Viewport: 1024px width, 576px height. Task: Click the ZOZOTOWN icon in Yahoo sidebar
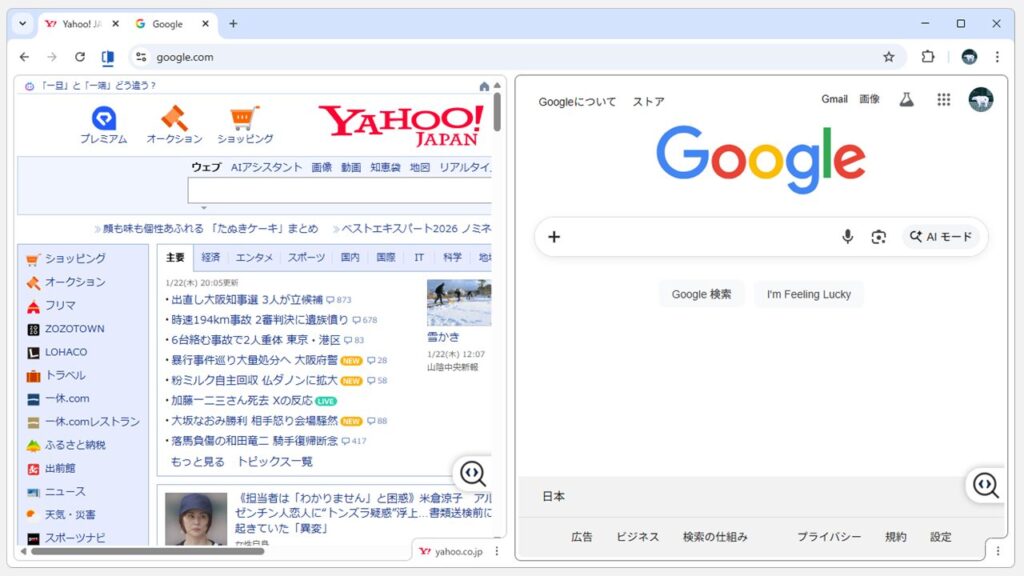31,328
